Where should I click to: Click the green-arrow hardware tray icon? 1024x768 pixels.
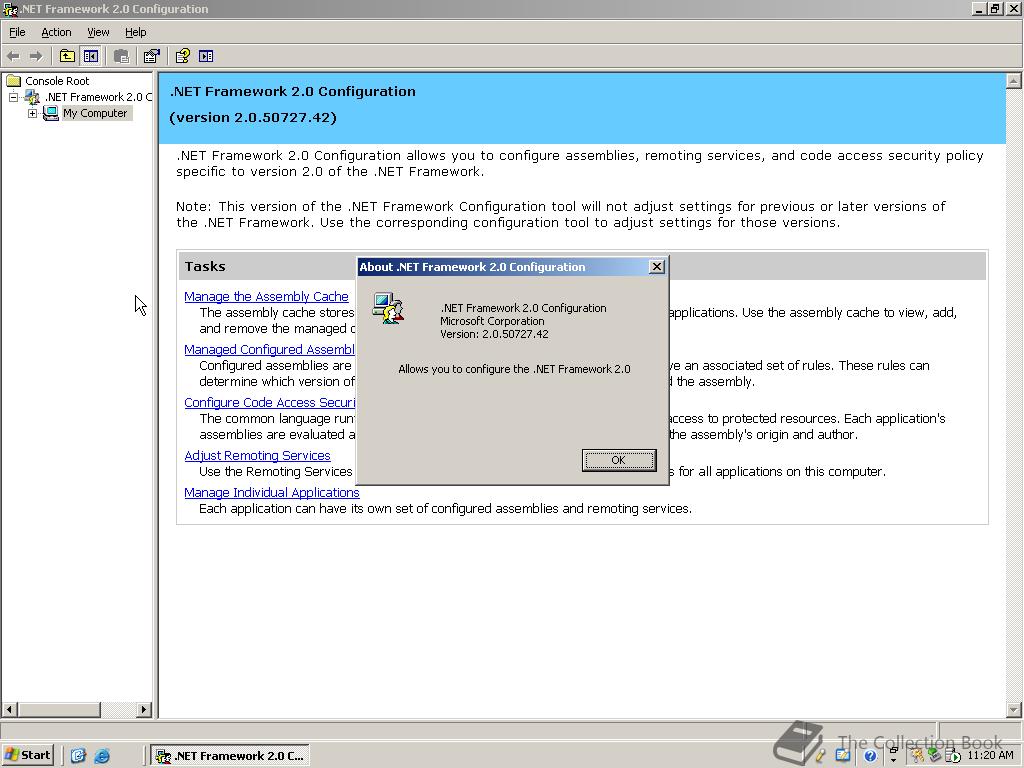(x=935, y=756)
